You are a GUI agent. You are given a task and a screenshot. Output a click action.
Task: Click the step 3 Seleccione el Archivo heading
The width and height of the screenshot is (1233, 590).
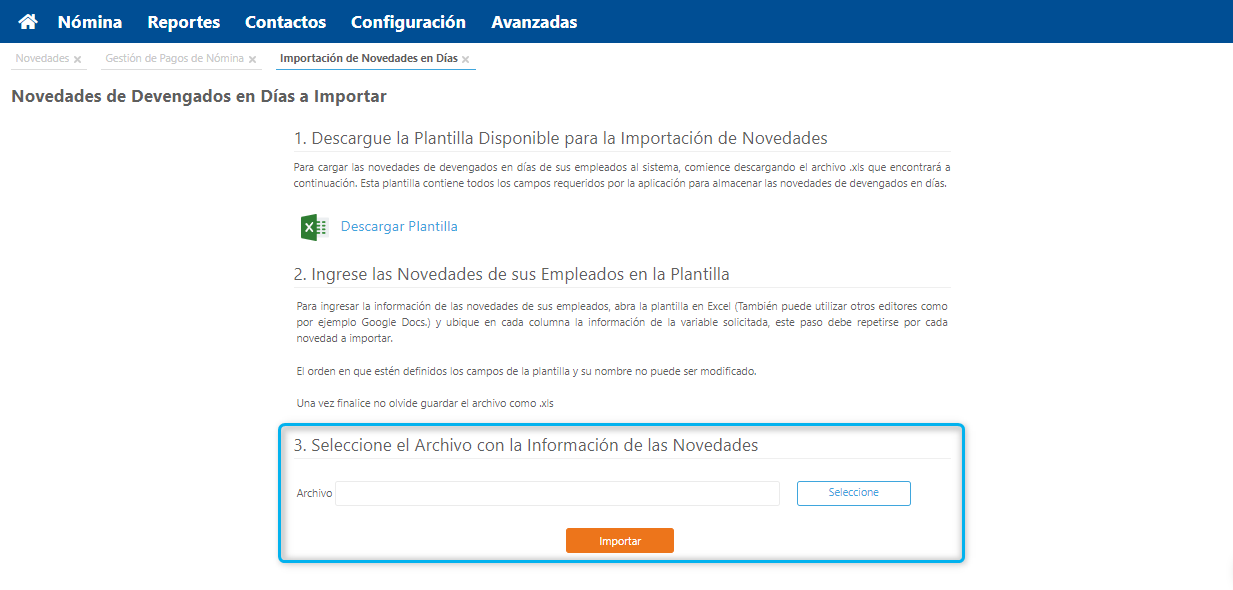[x=525, y=445]
